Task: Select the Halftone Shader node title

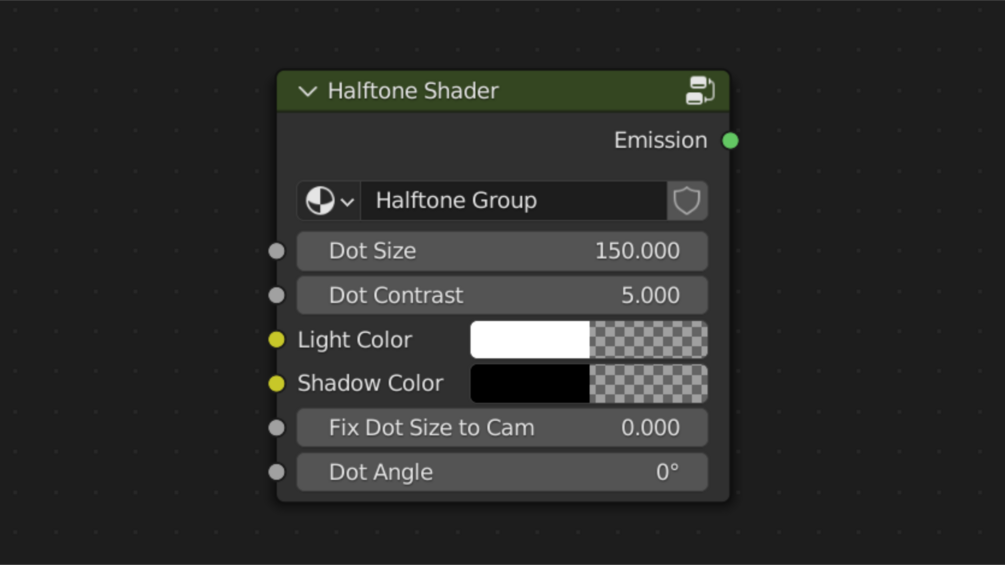Action: click(413, 91)
